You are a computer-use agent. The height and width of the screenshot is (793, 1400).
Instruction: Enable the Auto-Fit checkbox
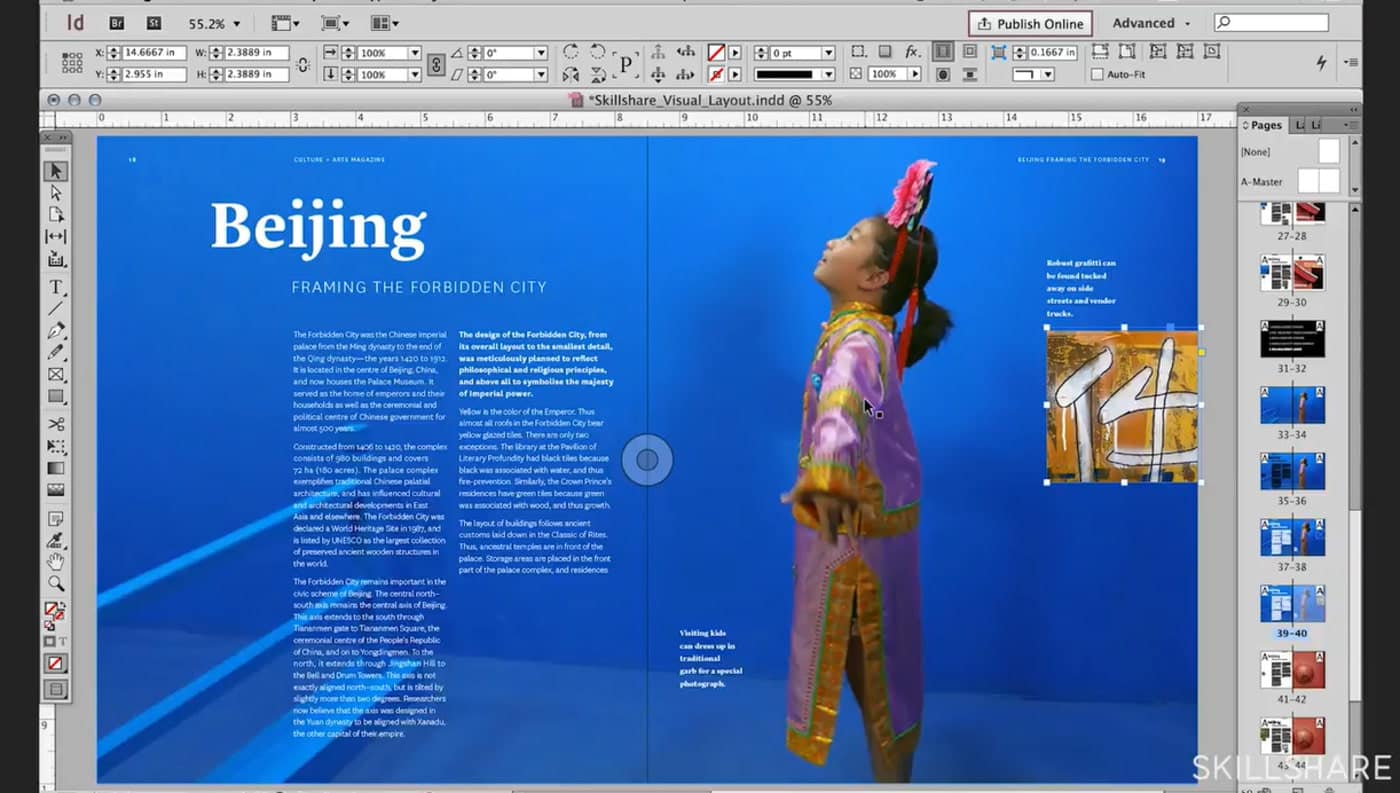coord(1096,72)
